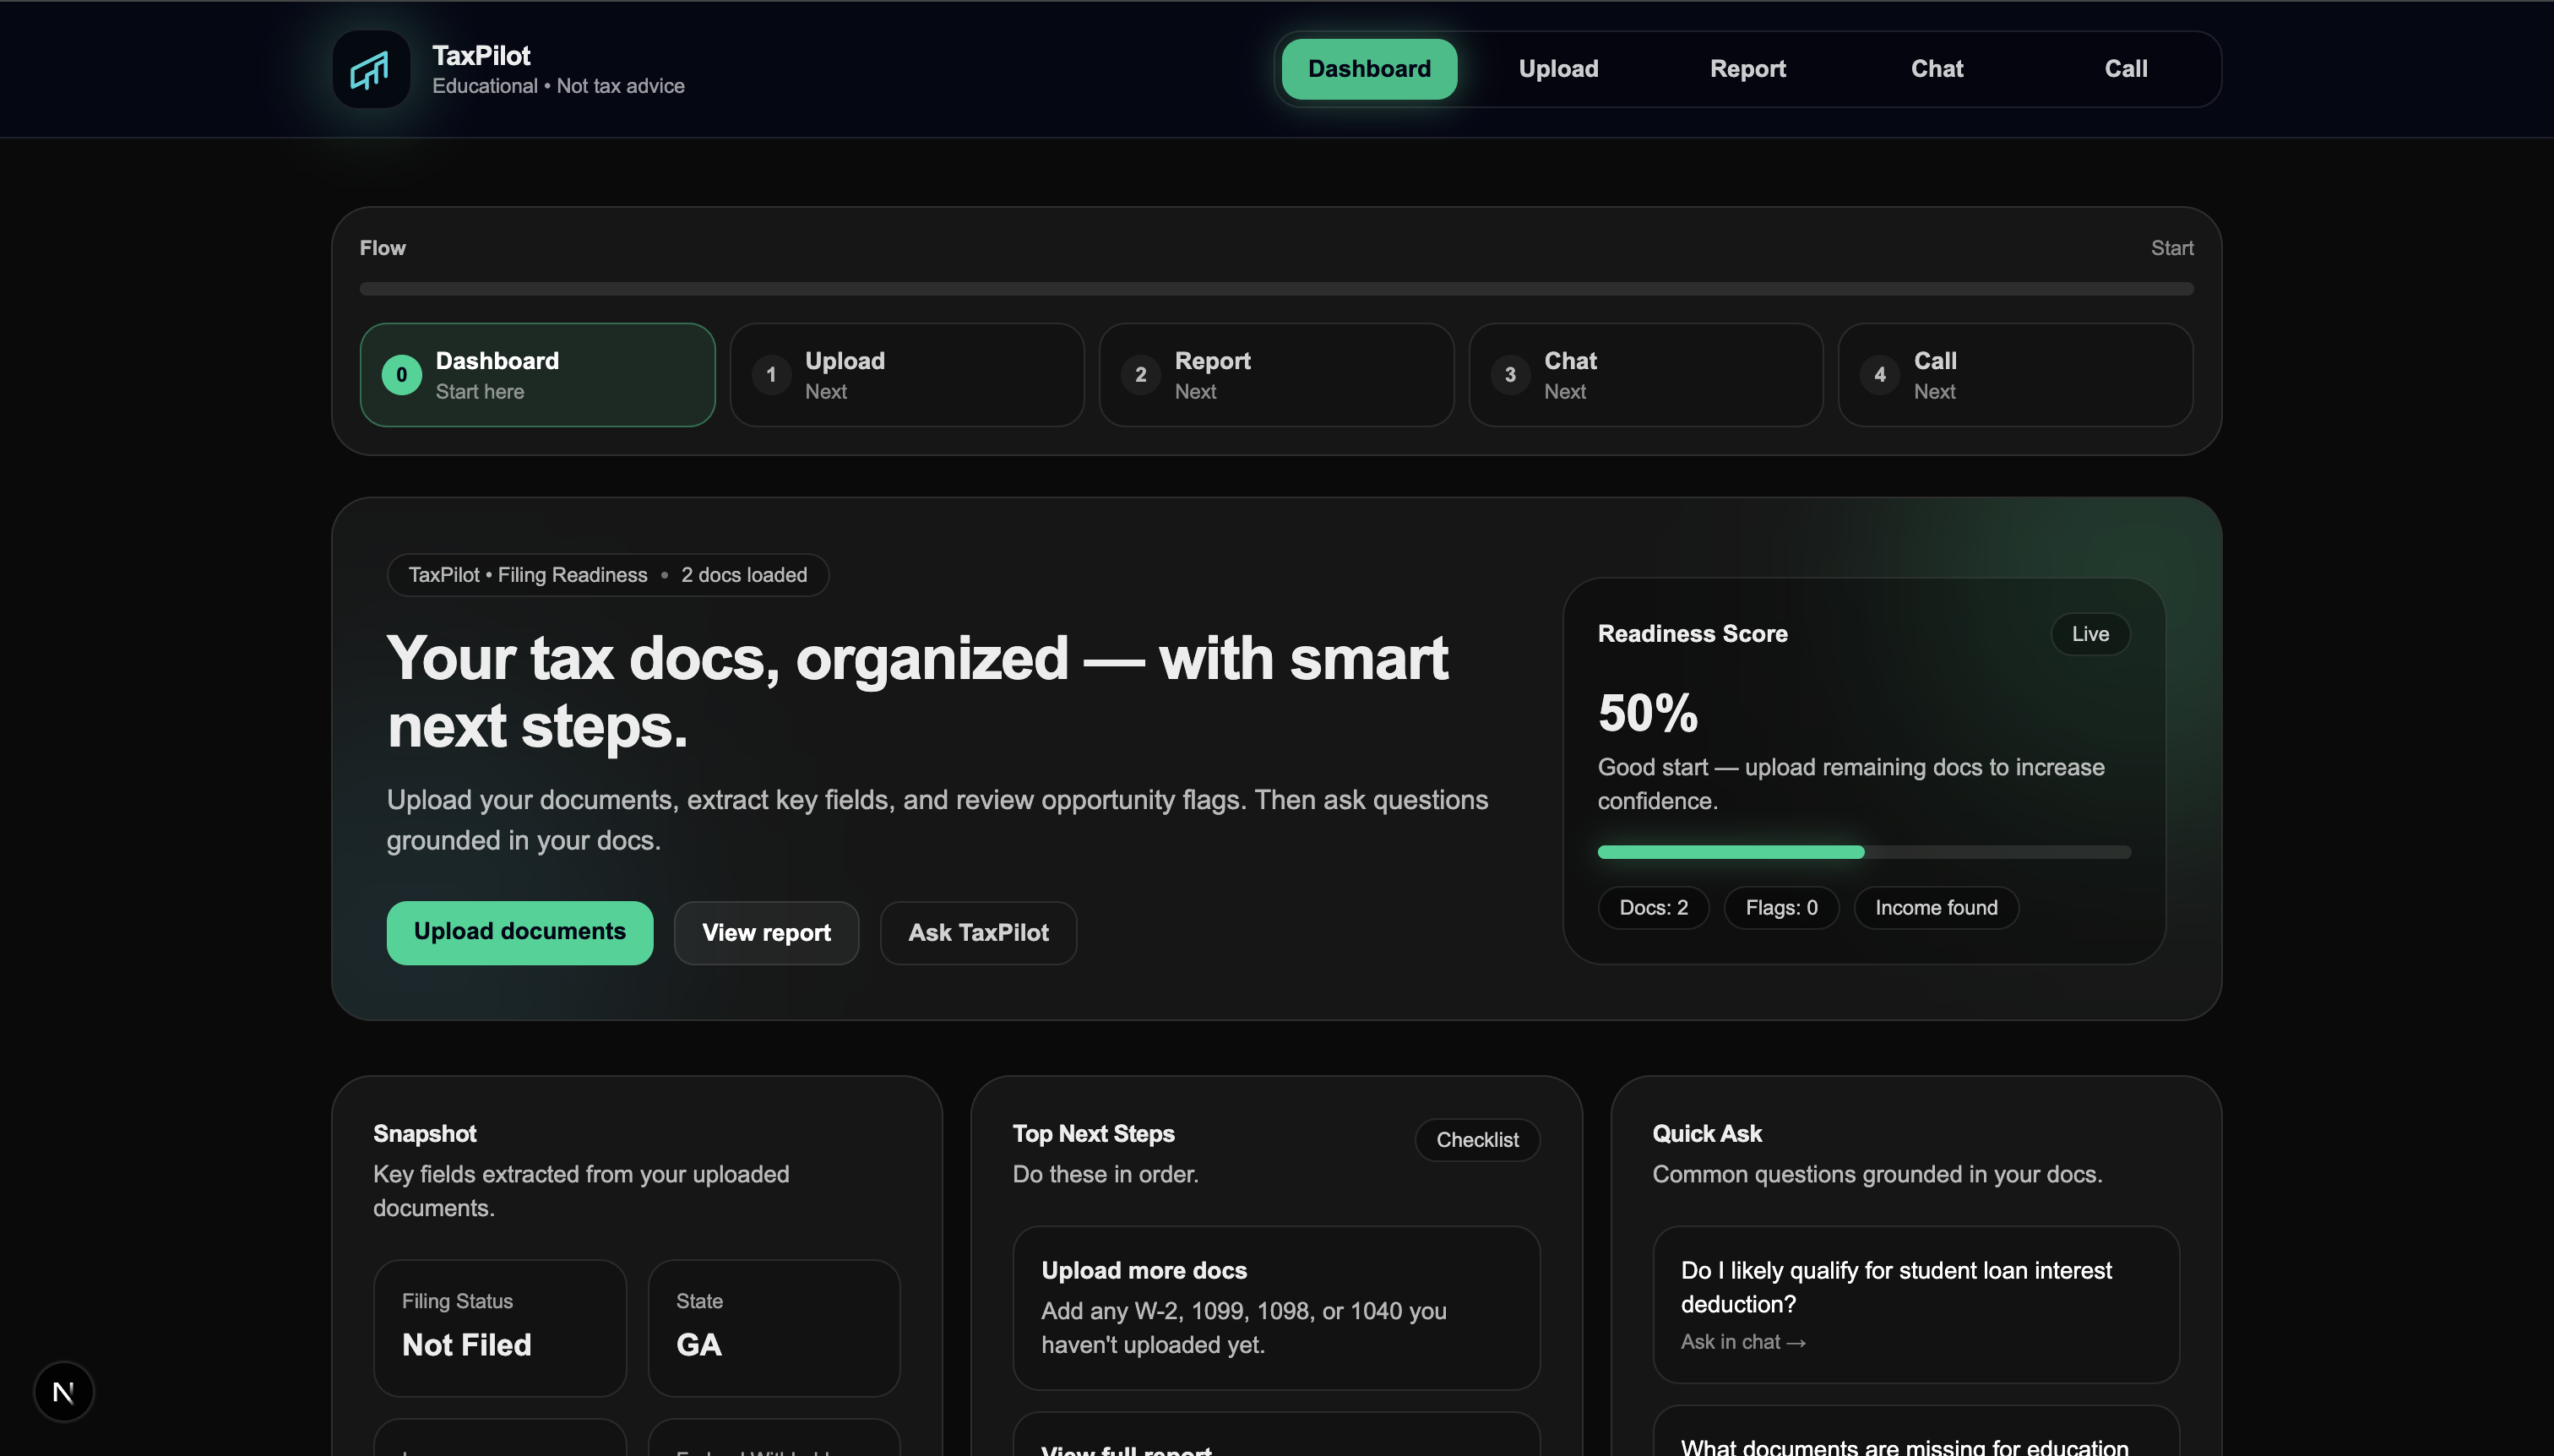Select the Call nav tab
This screenshot has width=2554, height=1456.
[2125, 69]
